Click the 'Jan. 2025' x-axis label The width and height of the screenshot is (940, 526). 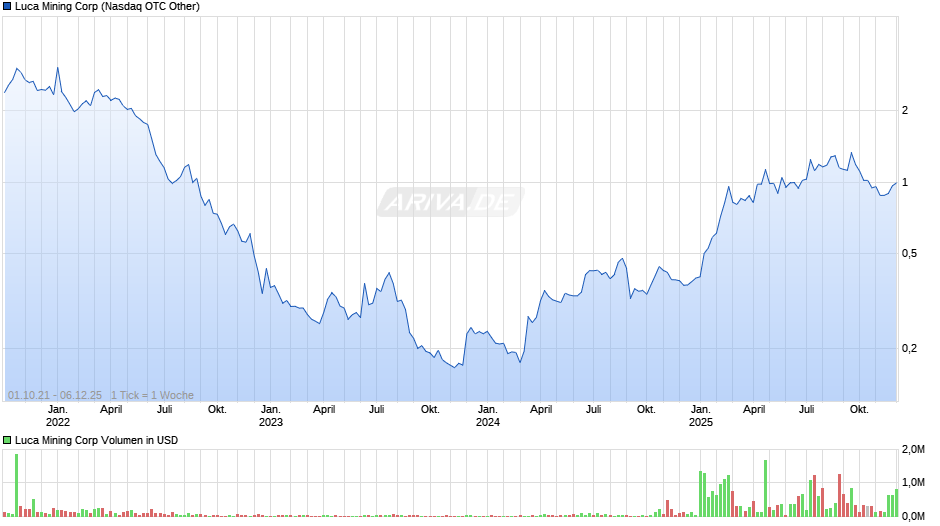click(x=700, y=416)
